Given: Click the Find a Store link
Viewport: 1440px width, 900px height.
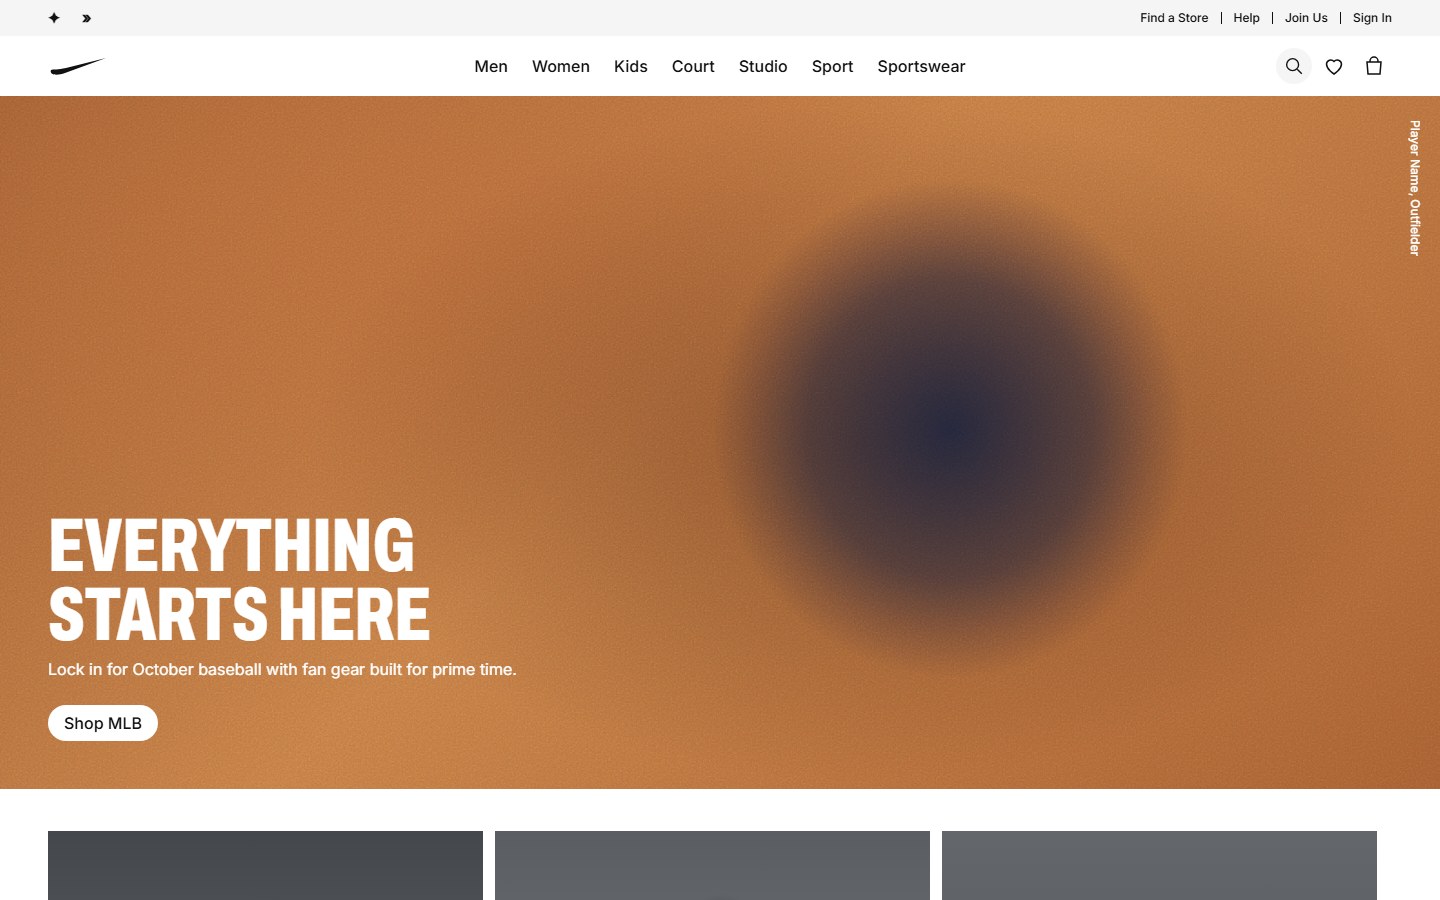Looking at the screenshot, I should pyautogui.click(x=1174, y=18).
